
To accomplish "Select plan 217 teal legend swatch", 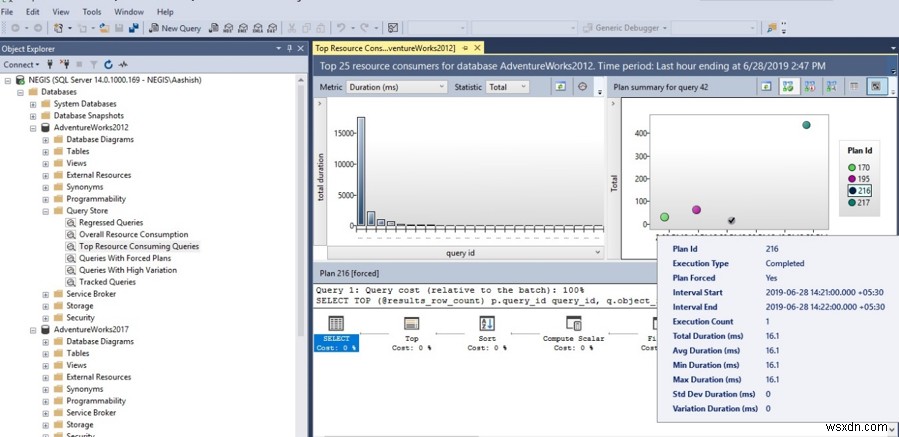I will tap(851, 202).
